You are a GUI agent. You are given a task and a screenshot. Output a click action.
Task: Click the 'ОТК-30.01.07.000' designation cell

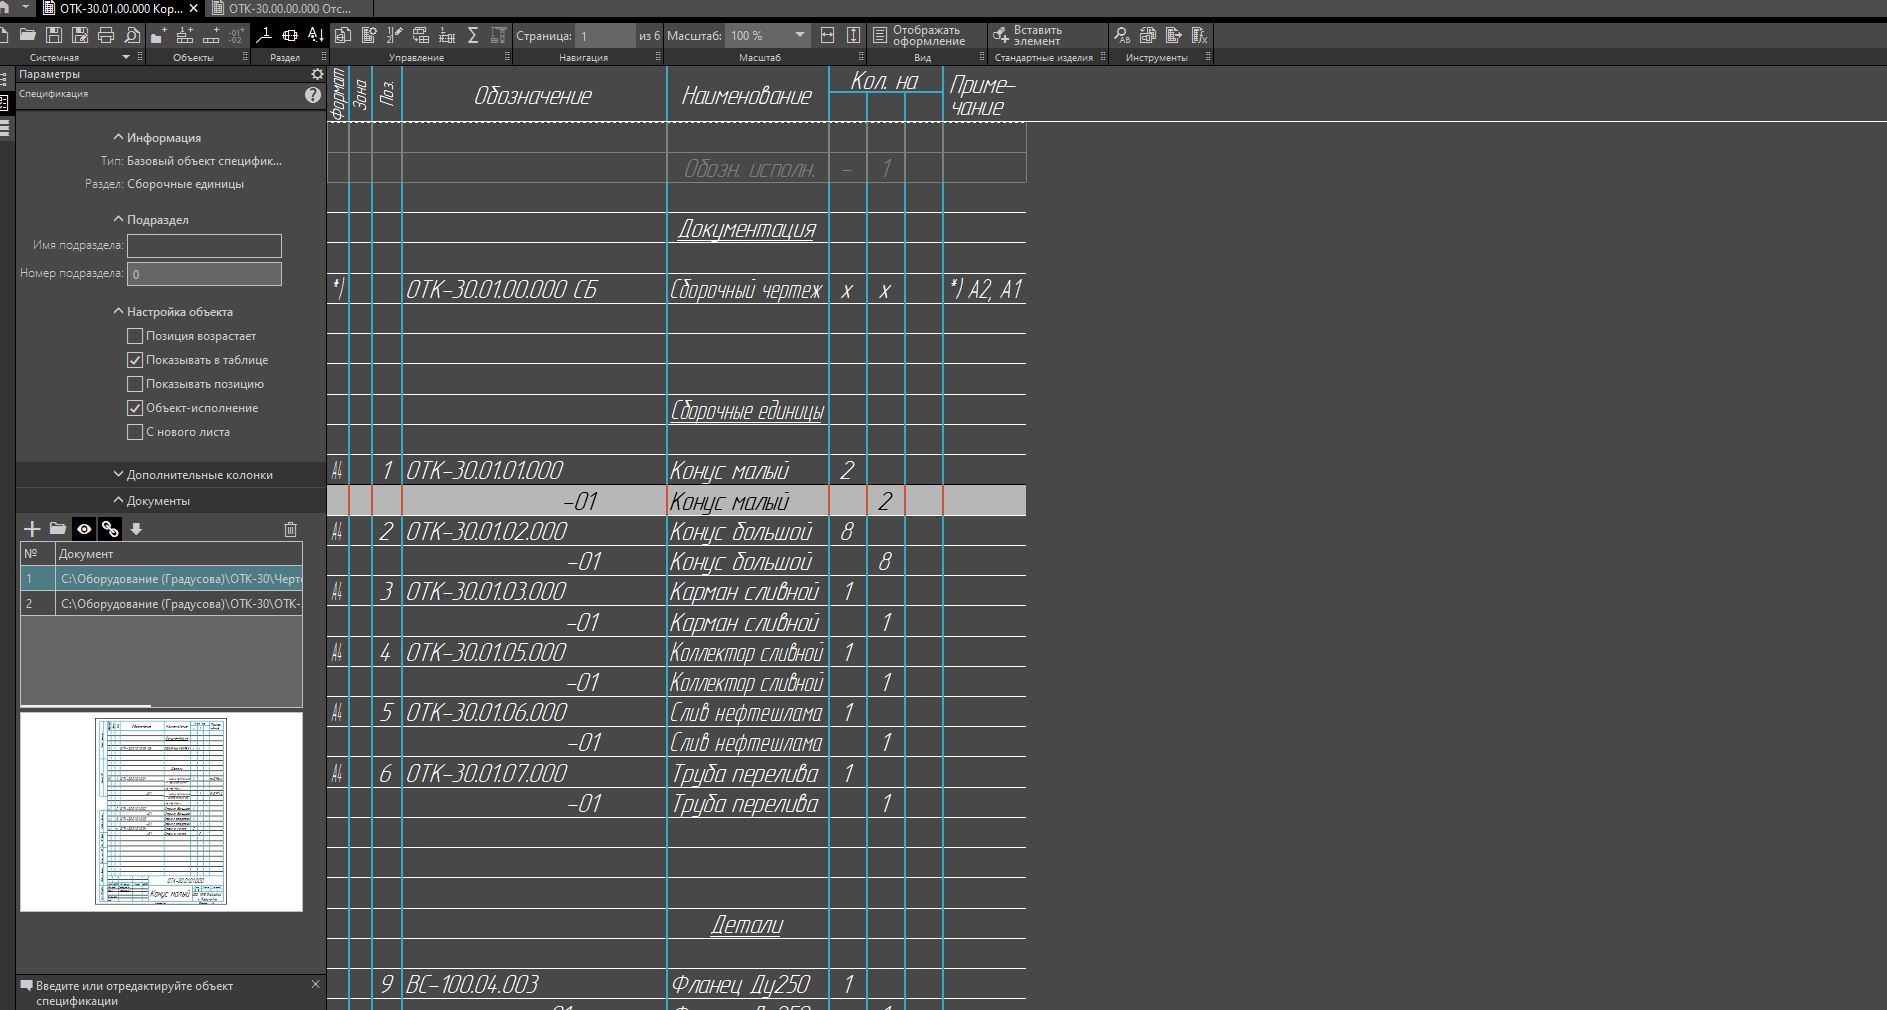click(x=534, y=773)
